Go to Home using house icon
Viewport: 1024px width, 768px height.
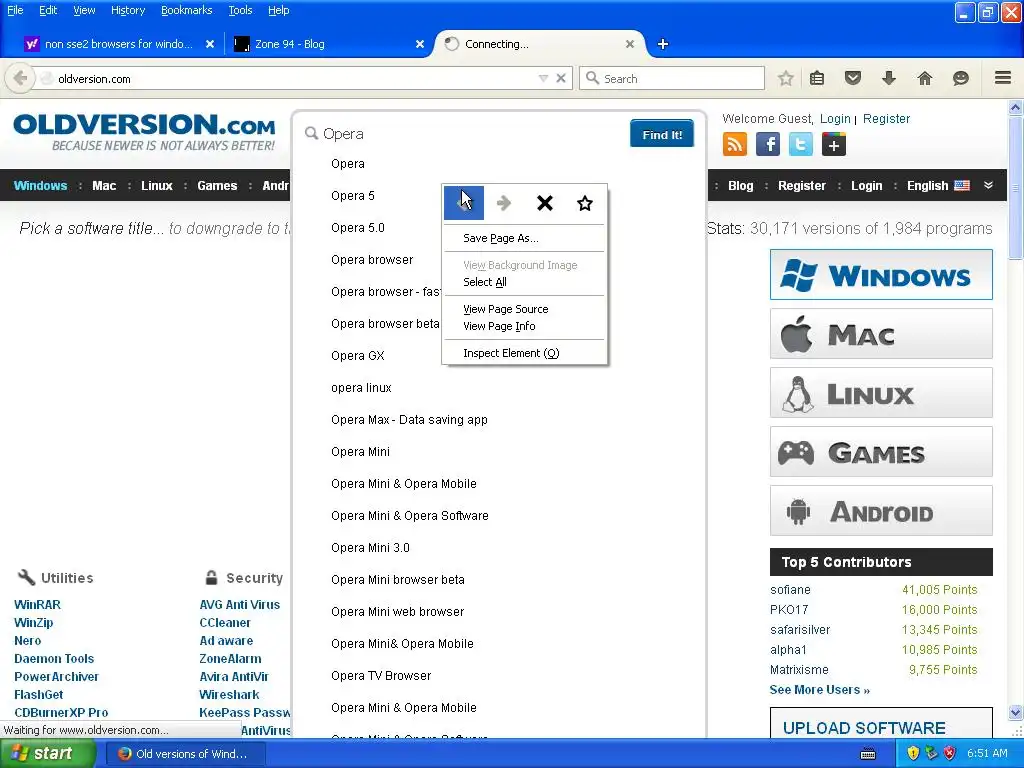[x=925, y=78]
